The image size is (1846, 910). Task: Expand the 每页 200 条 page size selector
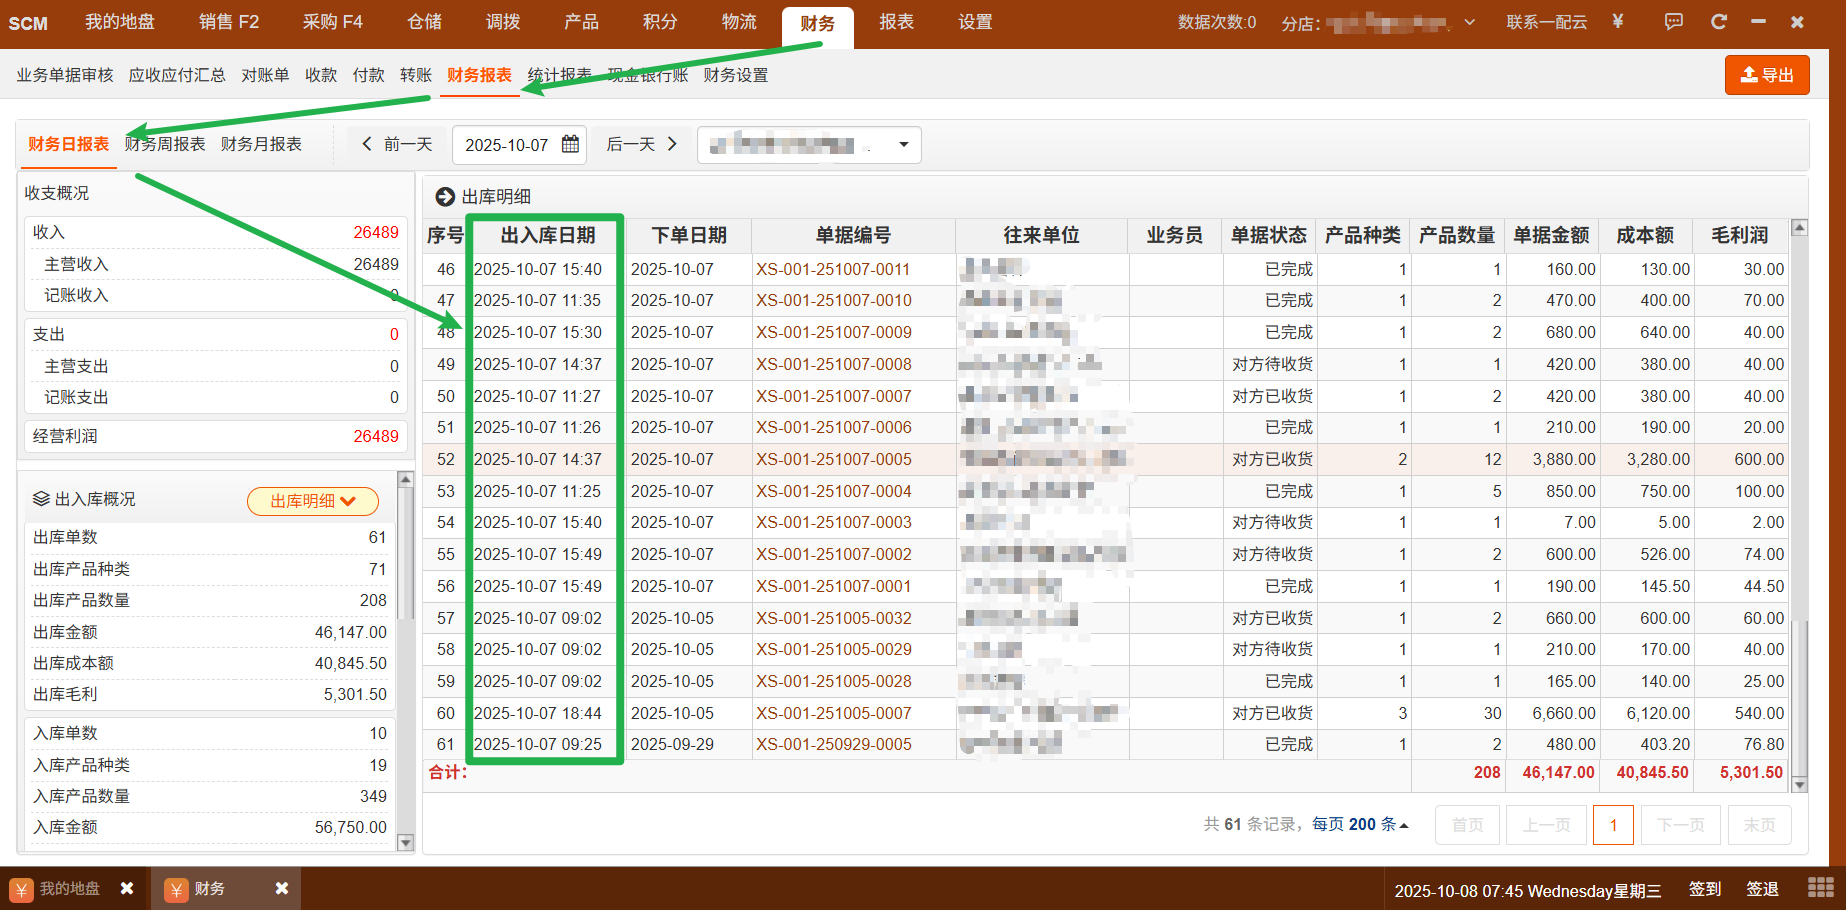[x=1360, y=824]
